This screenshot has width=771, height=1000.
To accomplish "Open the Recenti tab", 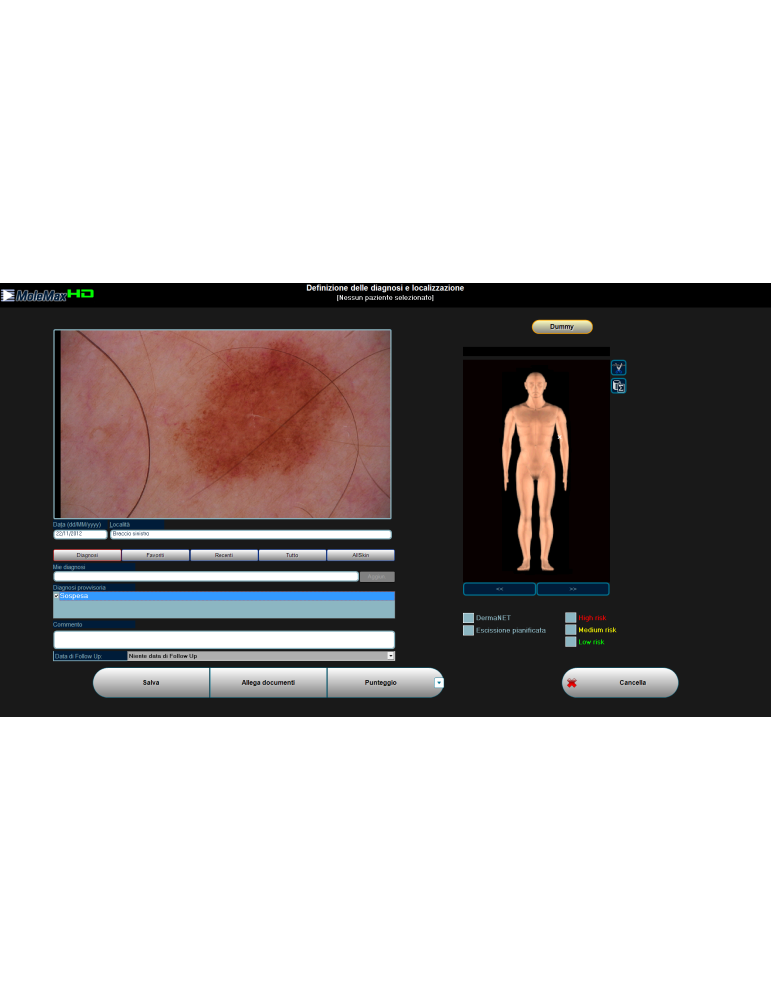I will [x=224, y=555].
